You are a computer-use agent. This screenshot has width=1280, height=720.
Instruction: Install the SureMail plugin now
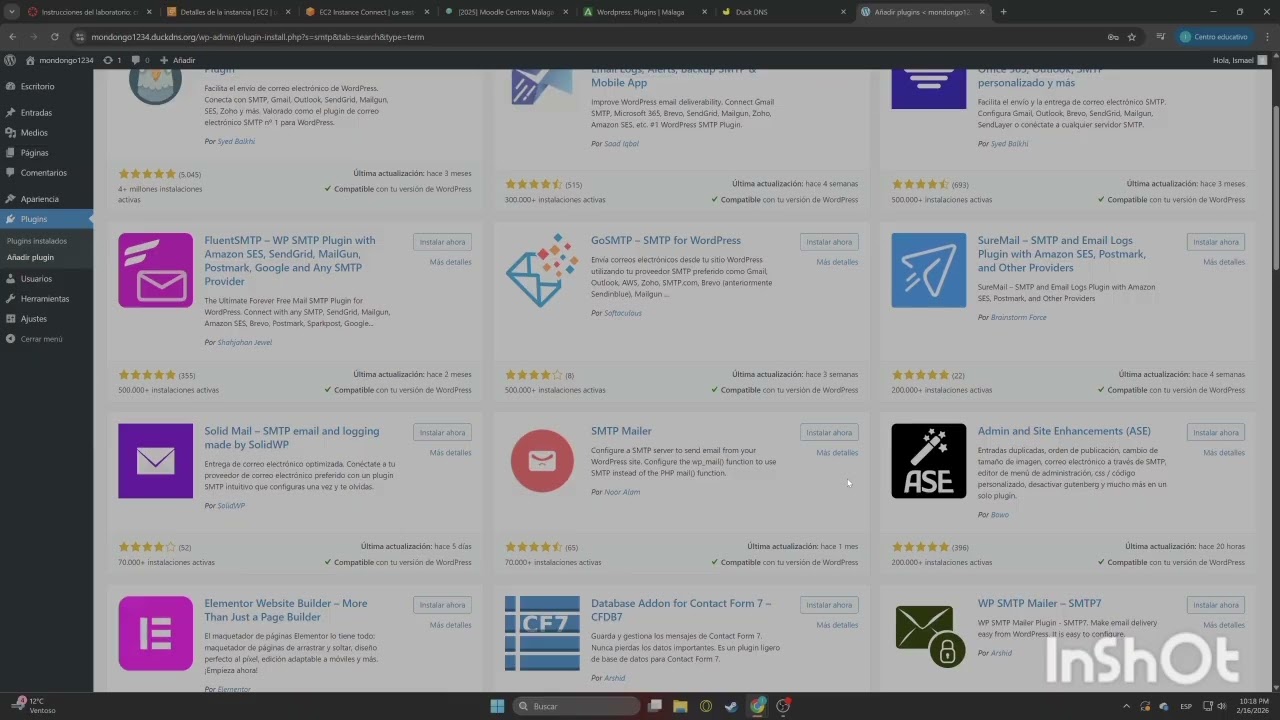click(x=1216, y=242)
